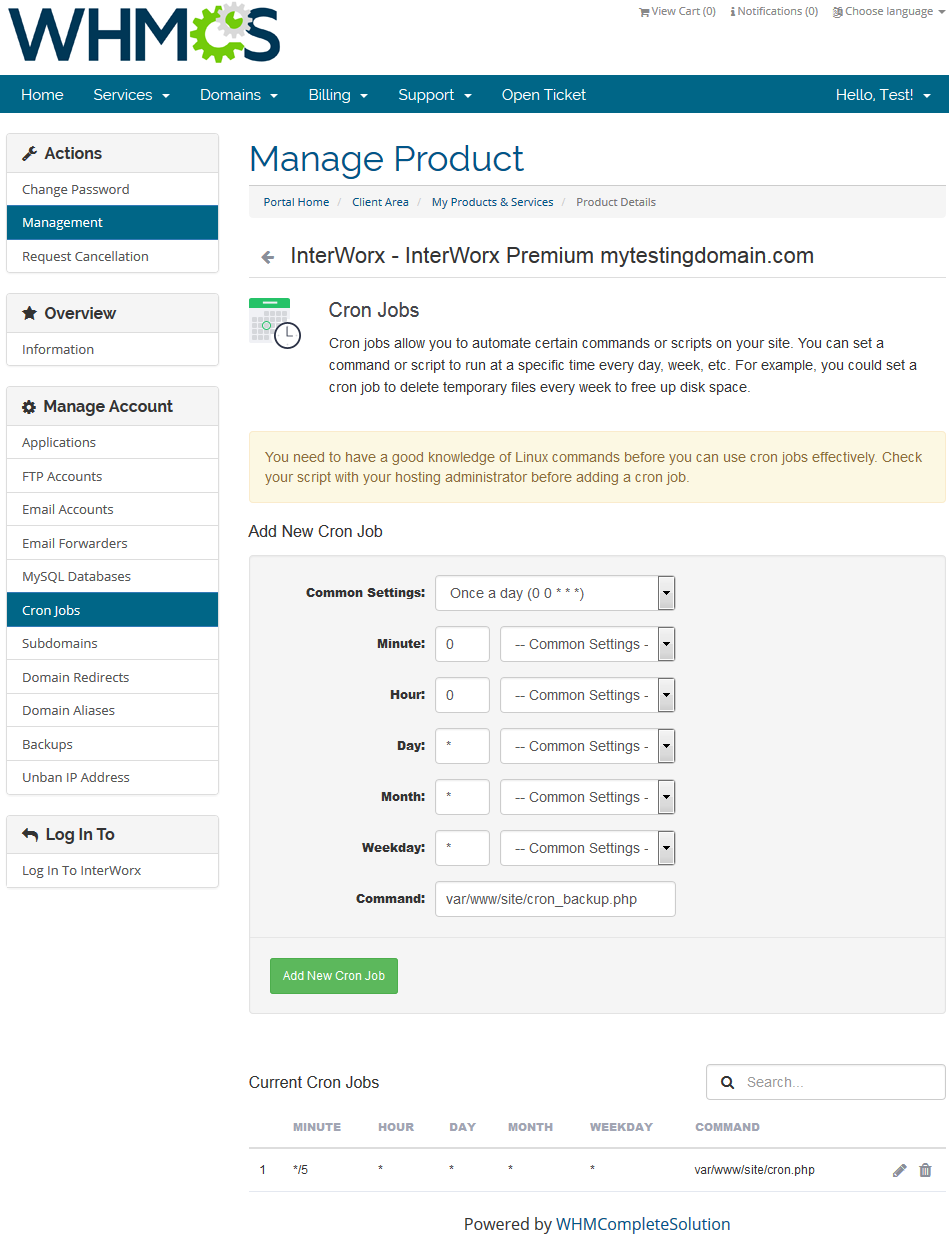Image resolution: width=949 pixels, height=1240 pixels.
Task: Click the Month input field
Action: 462,797
